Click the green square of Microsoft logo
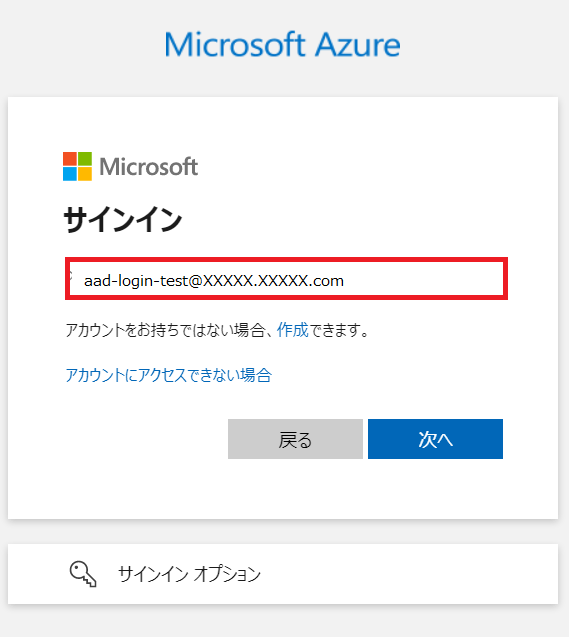569x637 pixels. 85,159
